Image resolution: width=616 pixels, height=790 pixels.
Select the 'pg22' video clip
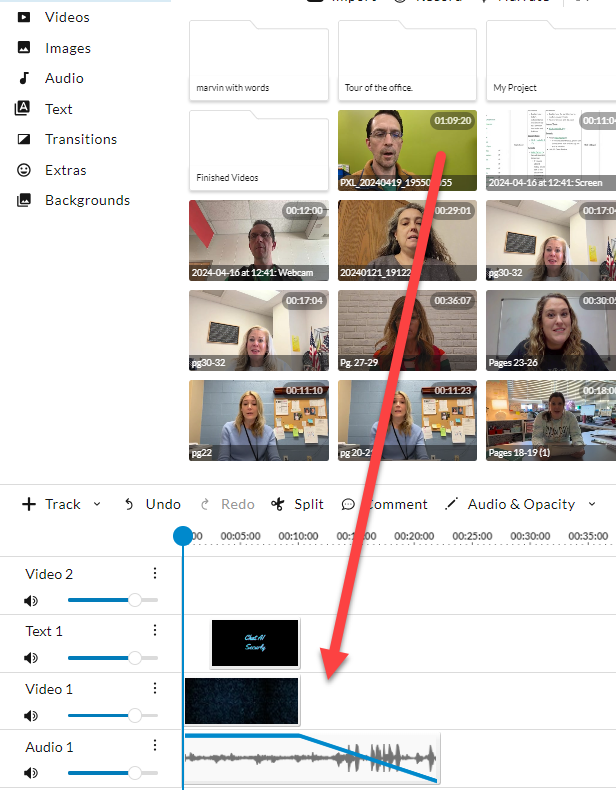(259, 420)
